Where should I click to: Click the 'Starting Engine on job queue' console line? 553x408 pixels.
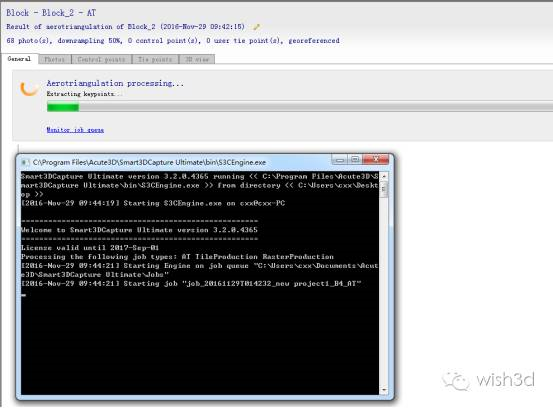point(200,270)
